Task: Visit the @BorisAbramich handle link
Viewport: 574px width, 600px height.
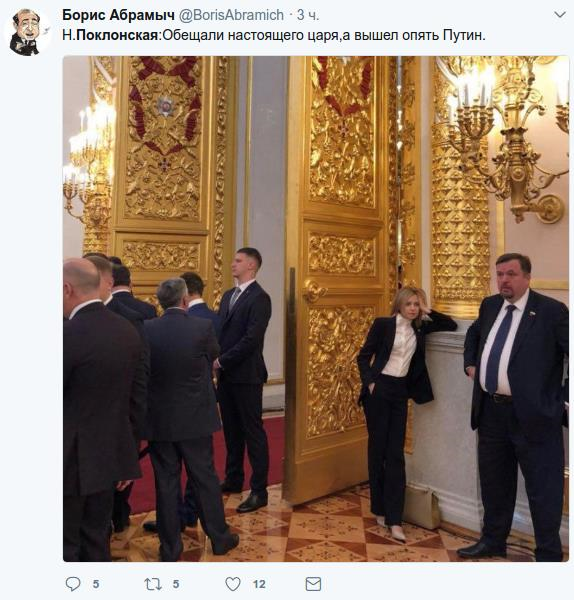Action: point(231,15)
